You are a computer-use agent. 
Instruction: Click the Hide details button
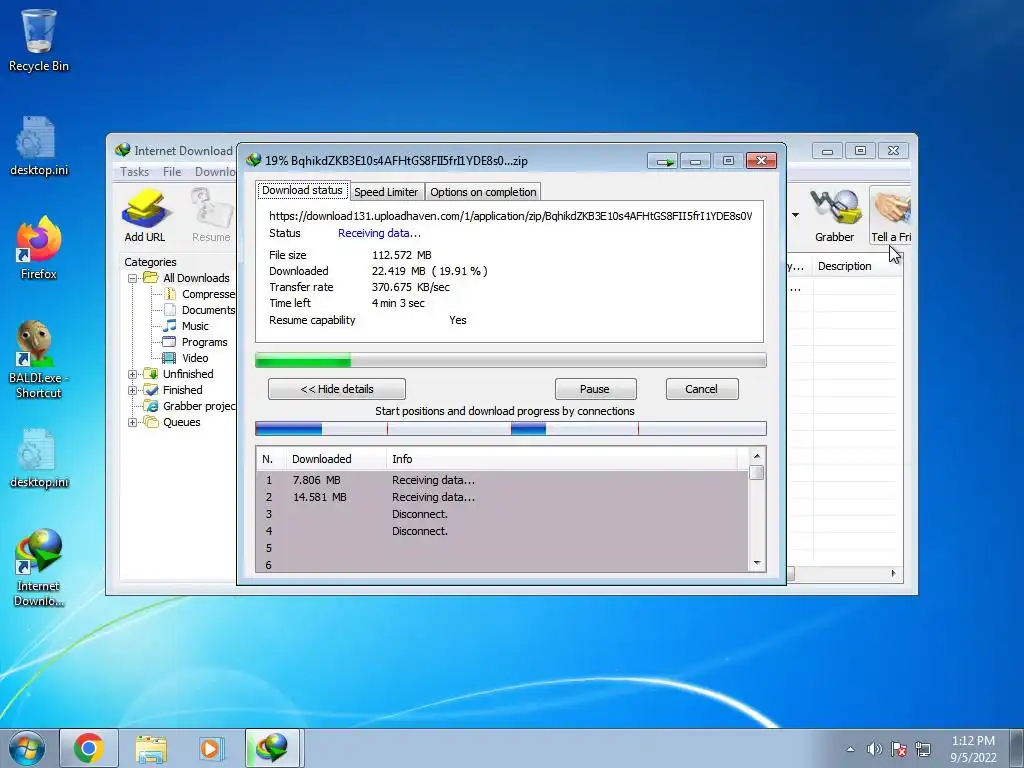337,389
